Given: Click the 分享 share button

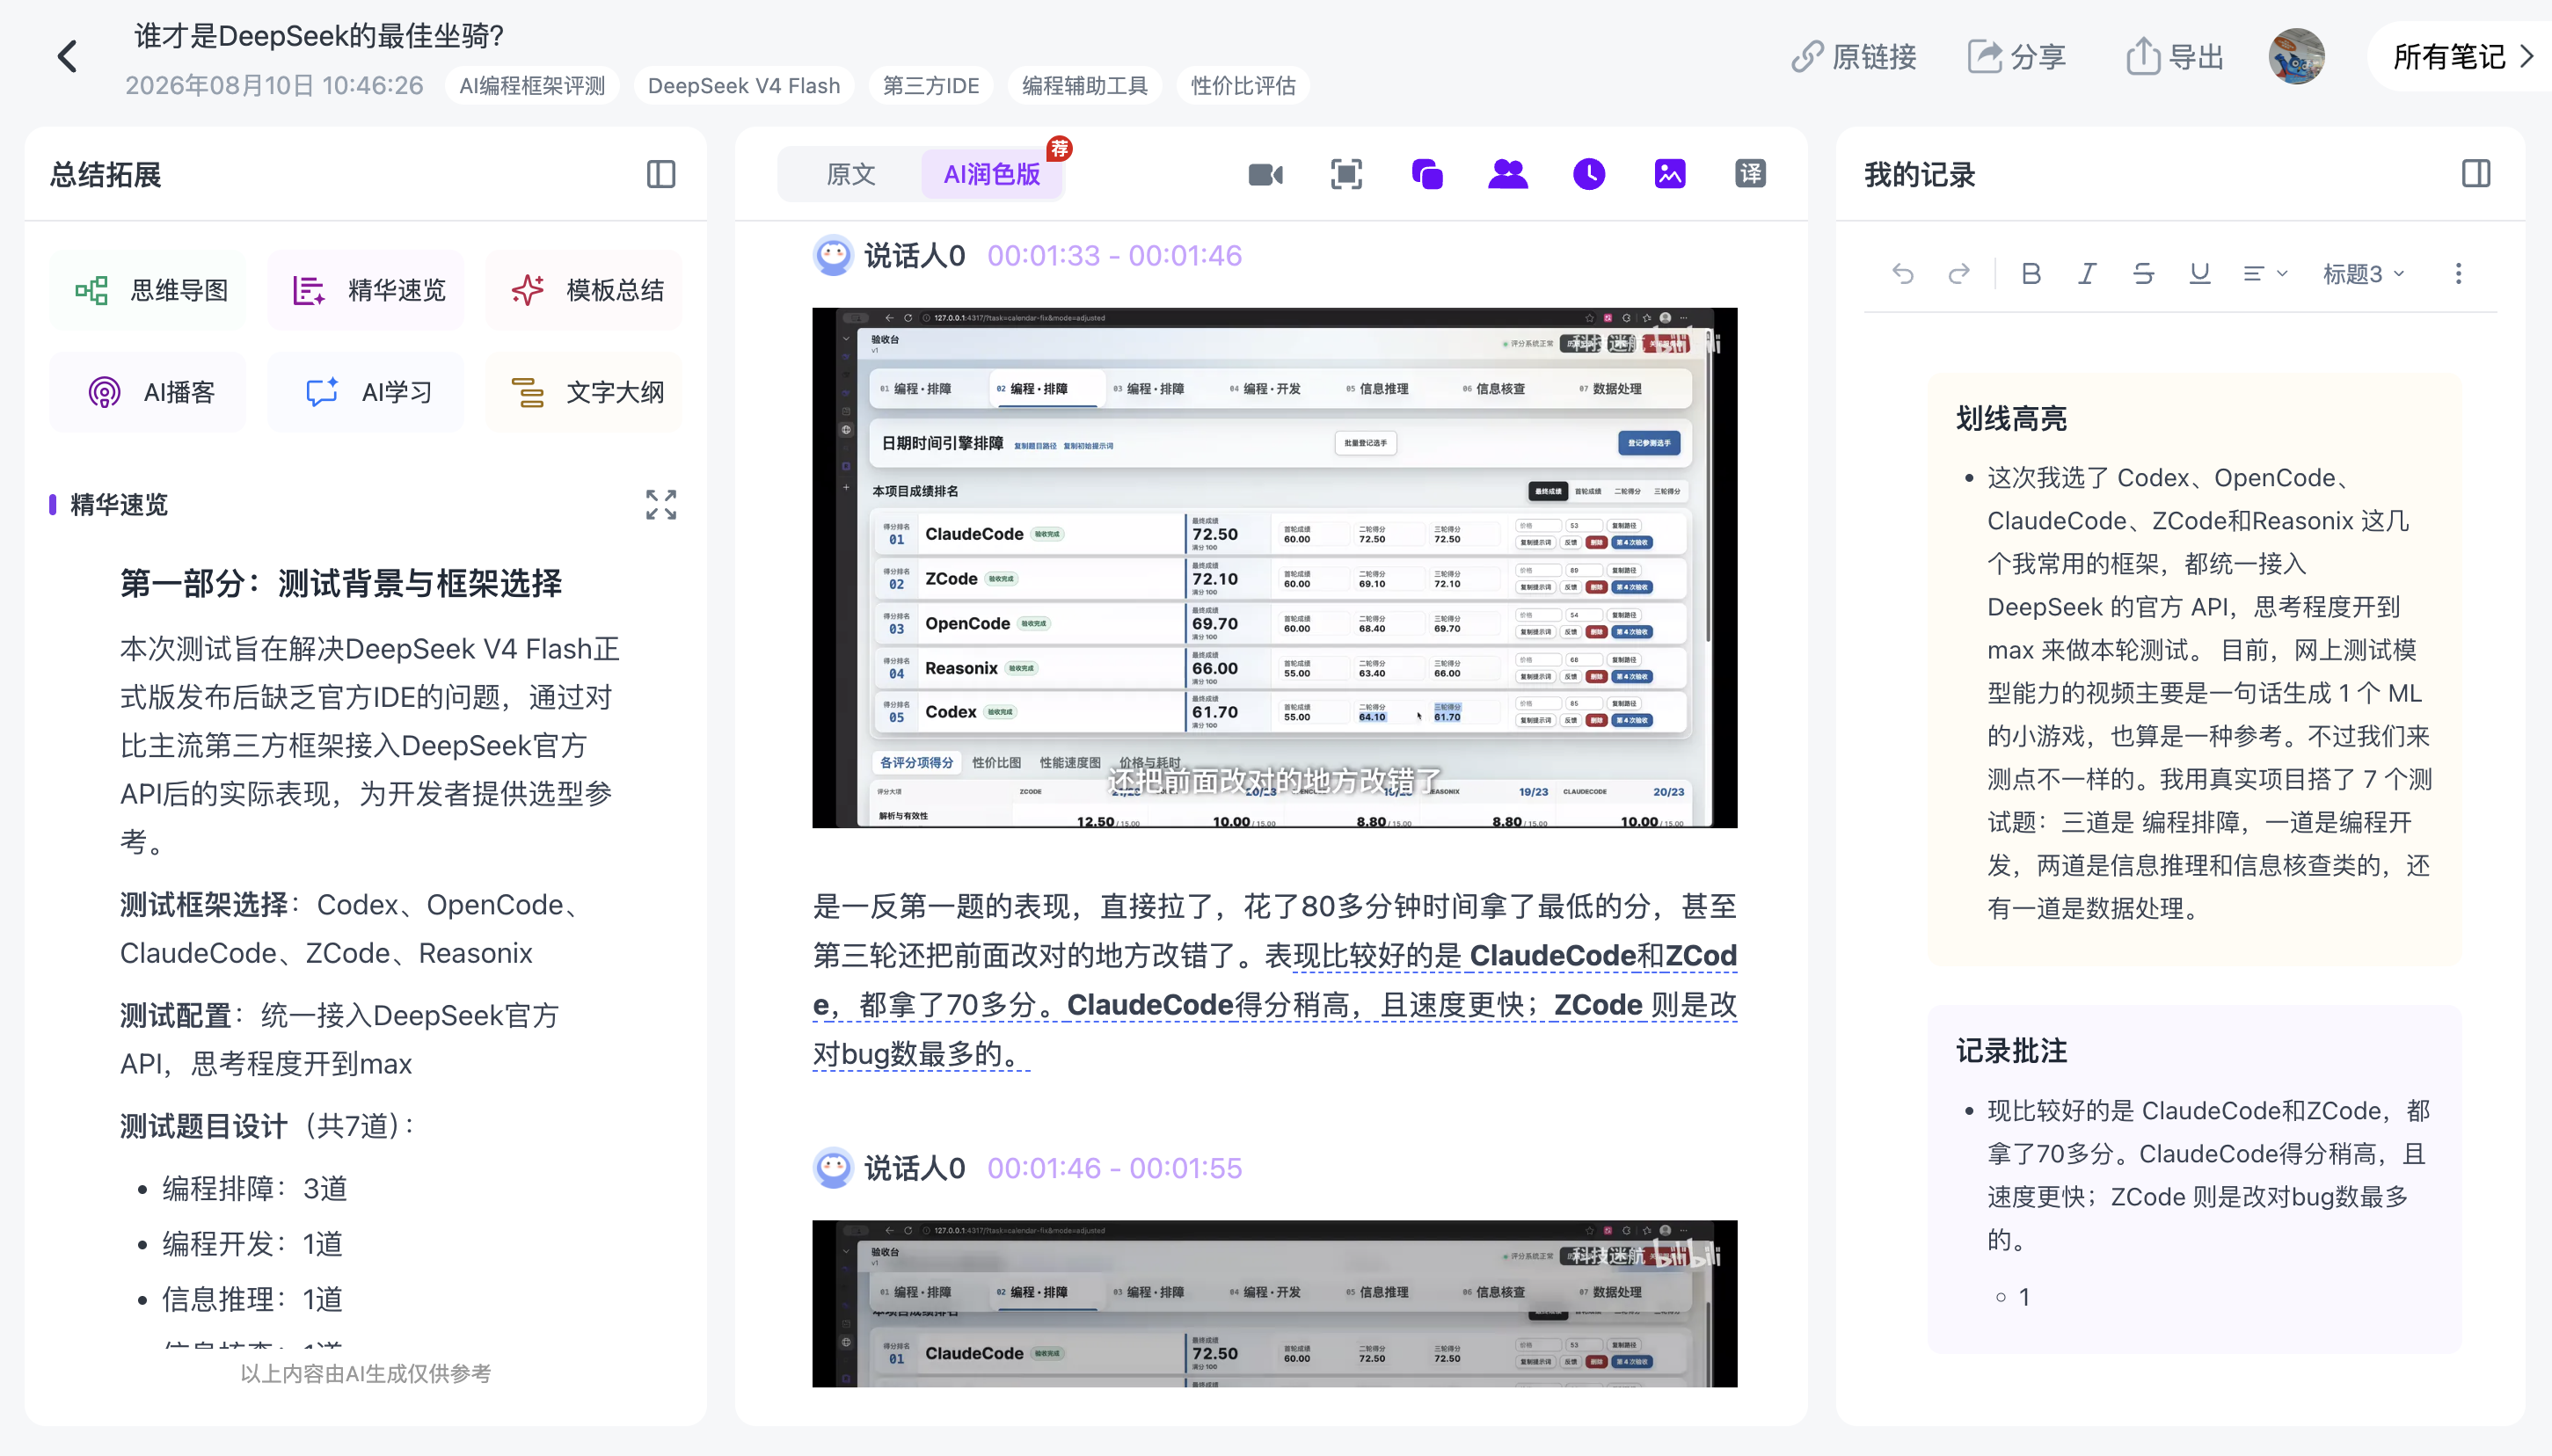Looking at the screenshot, I should click(x=2016, y=57).
